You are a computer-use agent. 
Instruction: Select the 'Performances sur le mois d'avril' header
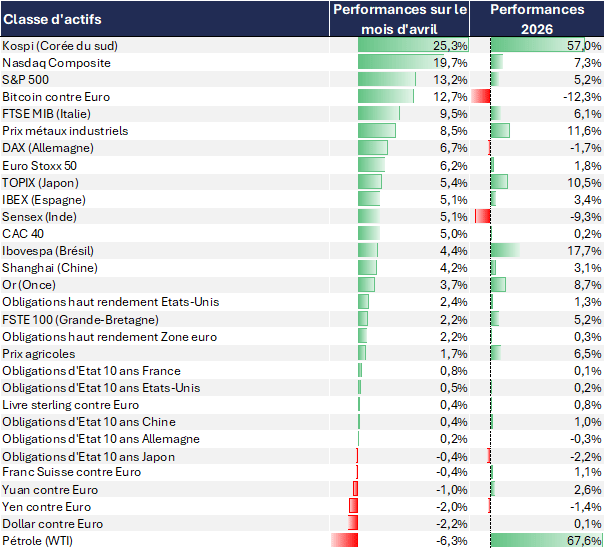coord(400,19)
